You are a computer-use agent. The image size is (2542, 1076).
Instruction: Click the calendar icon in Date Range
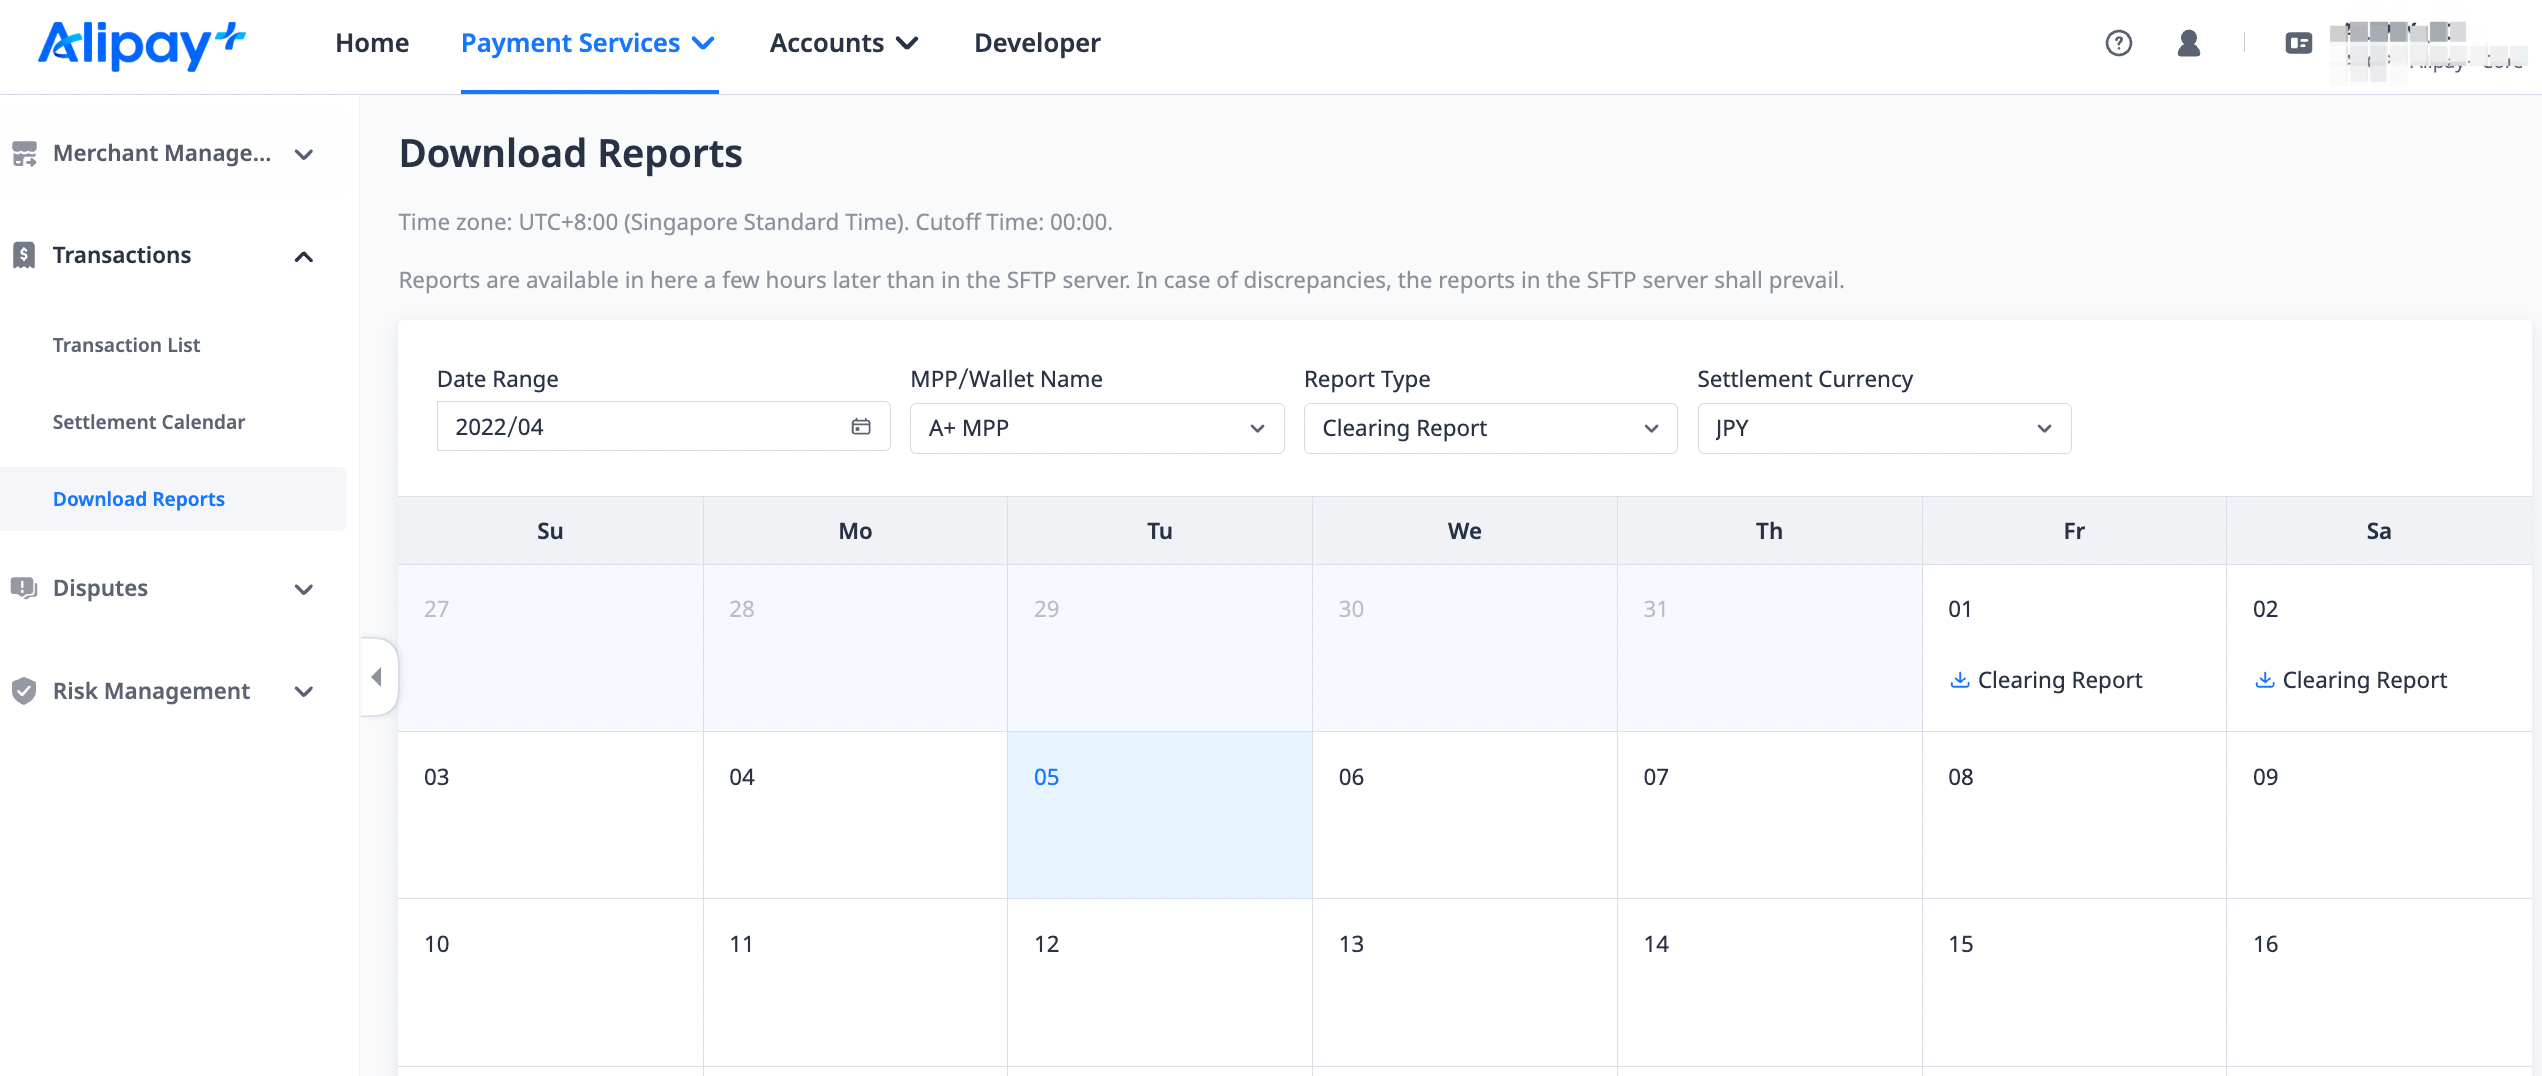[x=860, y=427]
